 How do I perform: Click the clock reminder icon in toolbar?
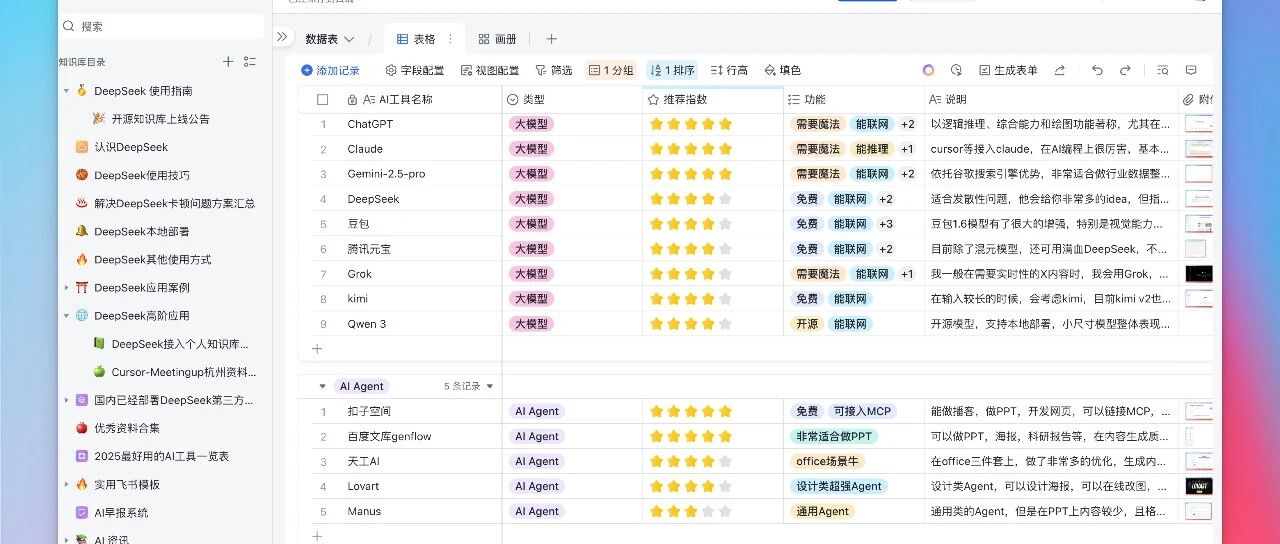pos(956,70)
